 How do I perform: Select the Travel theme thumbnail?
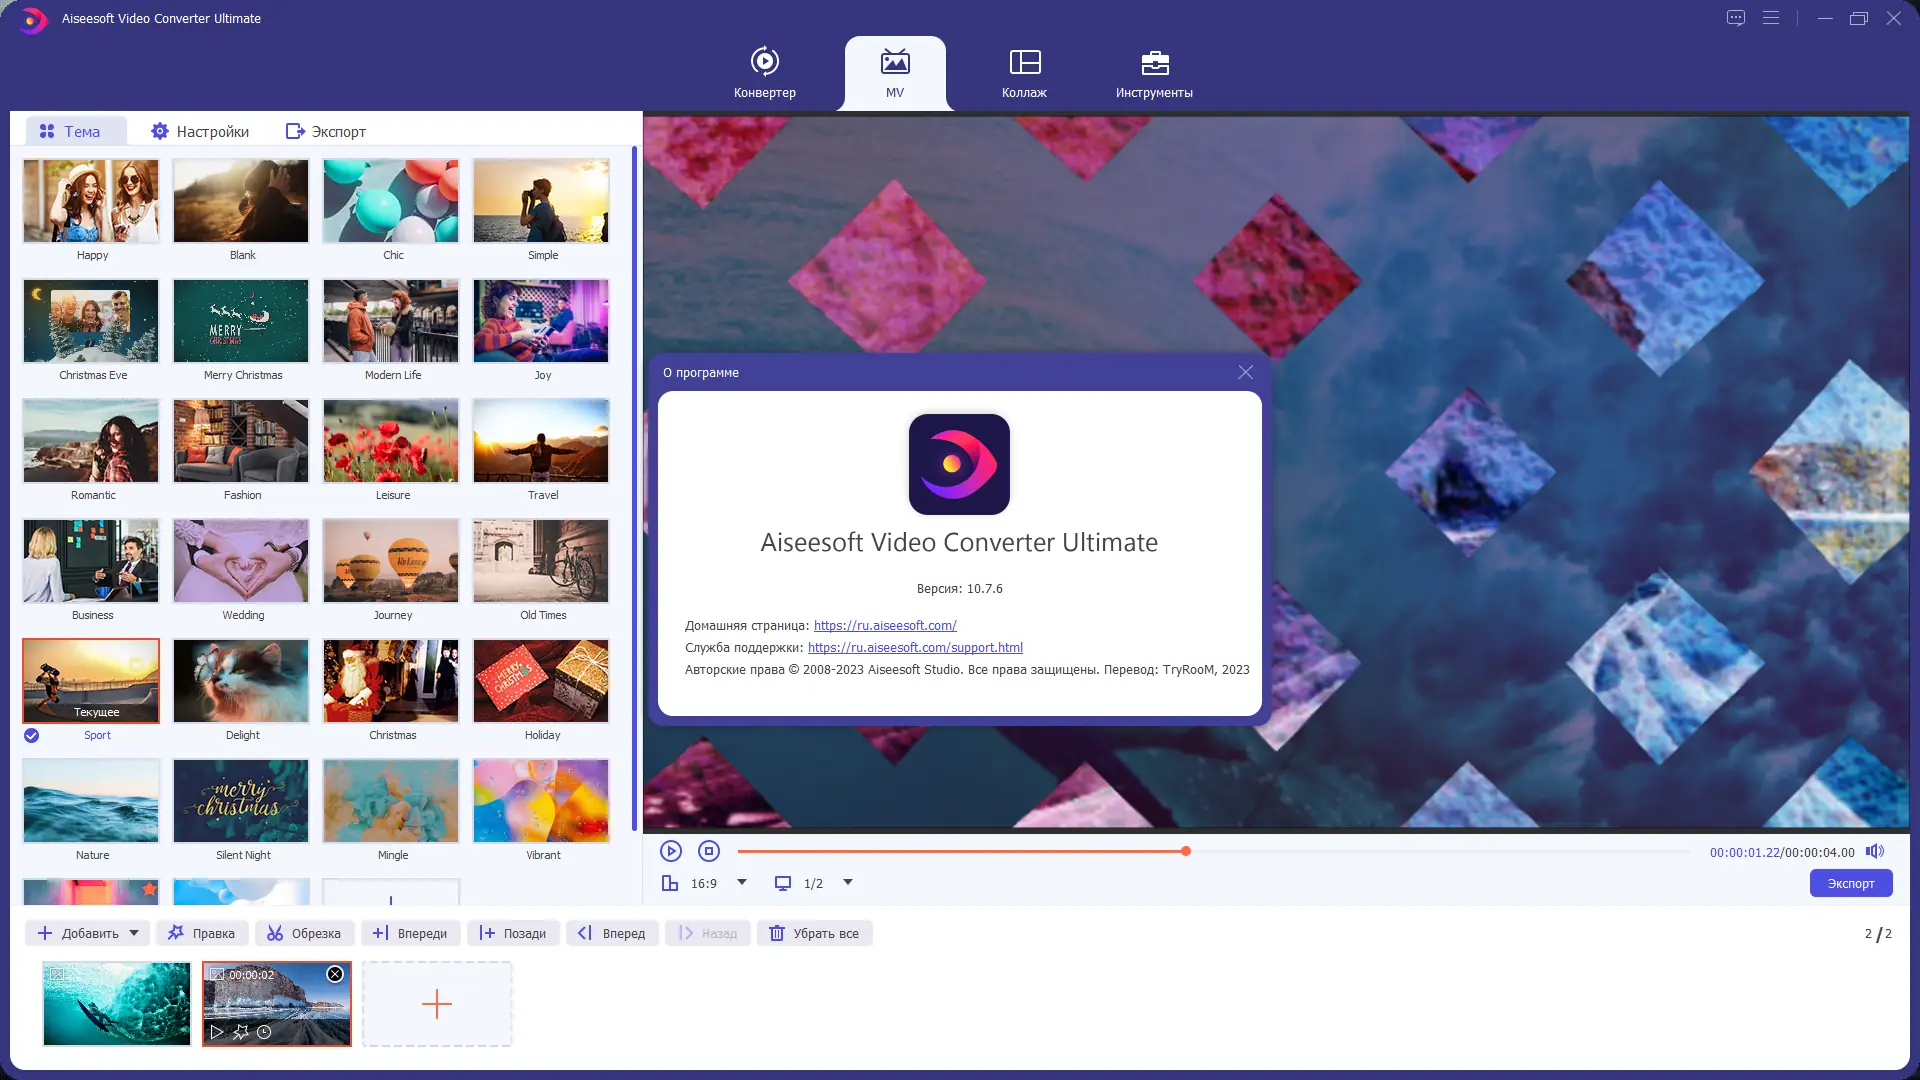541,440
